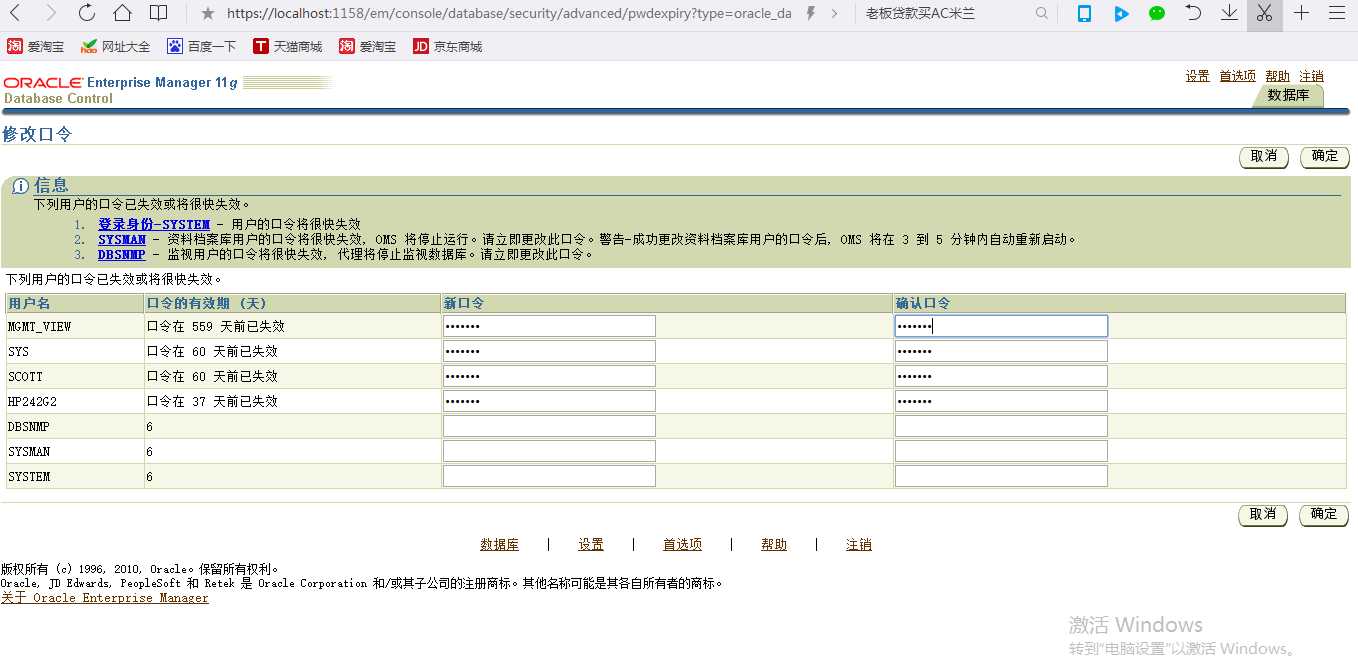Open 网址大全 bookmark
1358x670 pixels.
(x=115, y=47)
